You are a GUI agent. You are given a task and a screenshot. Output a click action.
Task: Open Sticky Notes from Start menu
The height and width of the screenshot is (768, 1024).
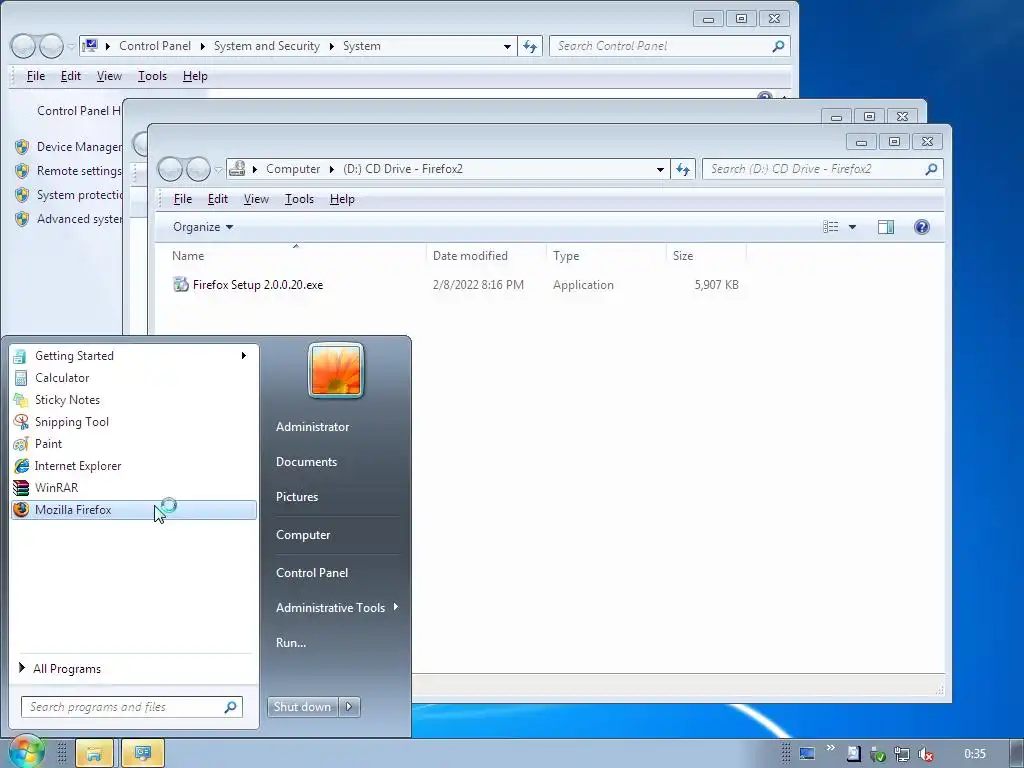(134, 400)
